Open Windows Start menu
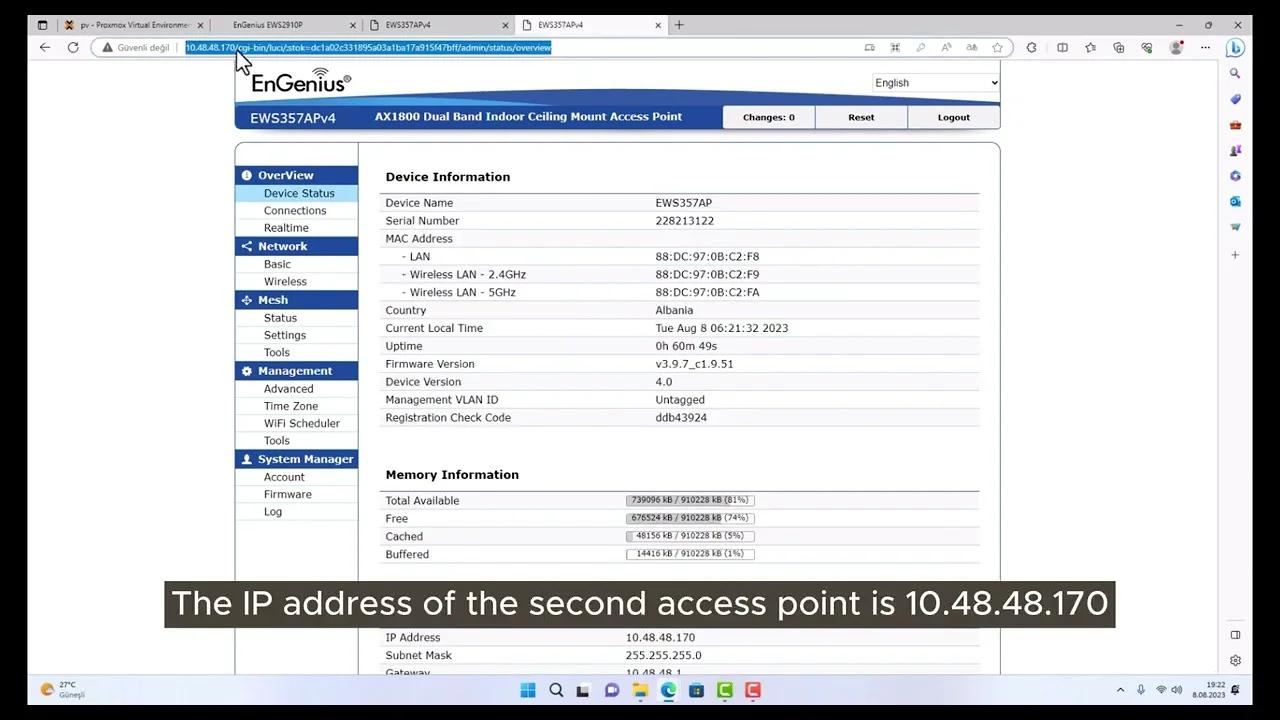This screenshot has height=720, width=1280. [528, 690]
